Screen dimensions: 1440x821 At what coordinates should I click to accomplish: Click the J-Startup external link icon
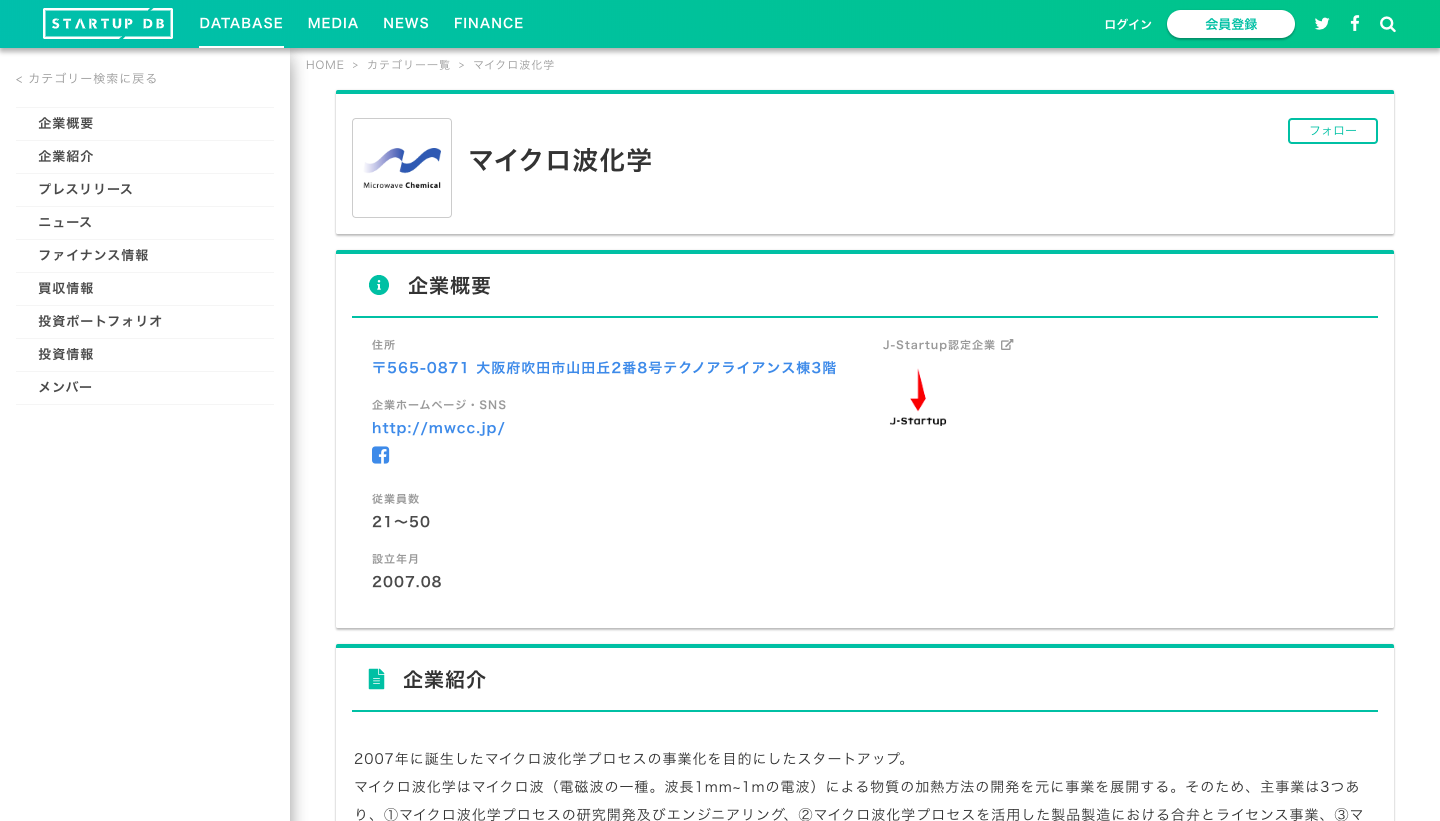click(1008, 344)
